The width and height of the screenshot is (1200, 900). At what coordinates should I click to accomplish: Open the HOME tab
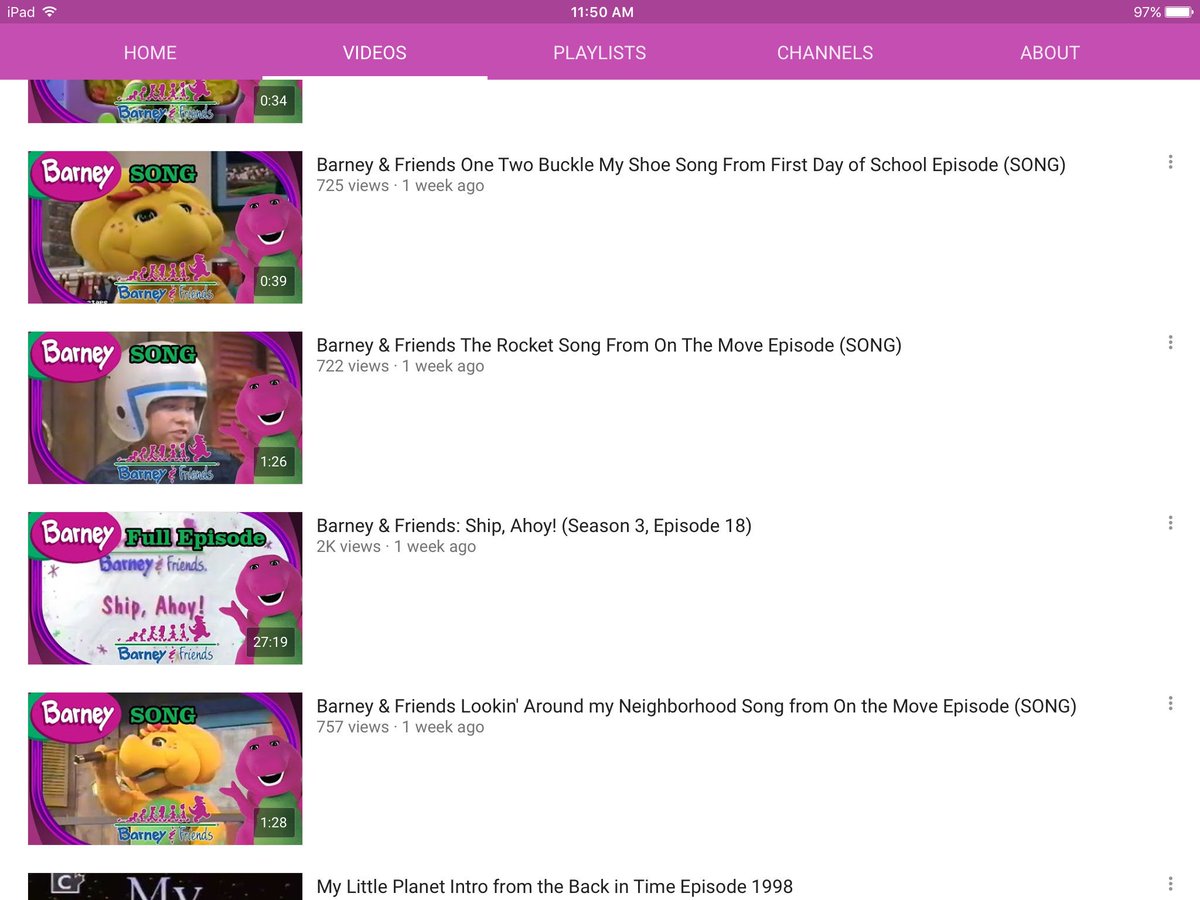(150, 53)
